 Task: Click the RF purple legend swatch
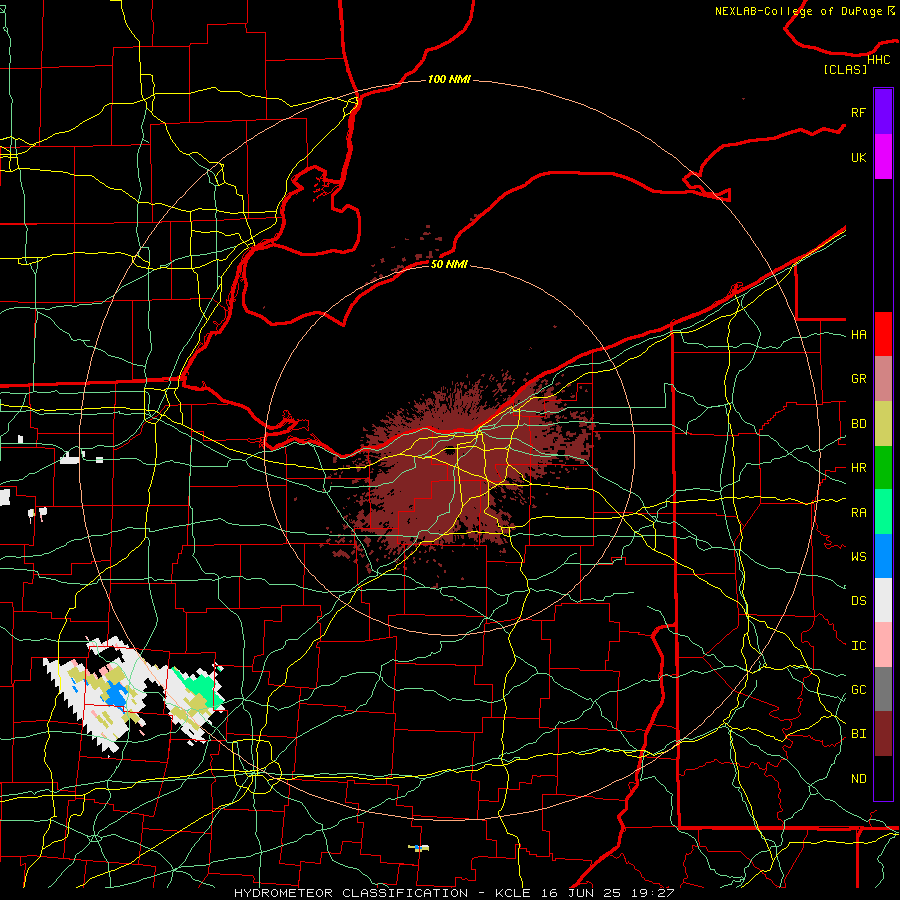(x=883, y=112)
